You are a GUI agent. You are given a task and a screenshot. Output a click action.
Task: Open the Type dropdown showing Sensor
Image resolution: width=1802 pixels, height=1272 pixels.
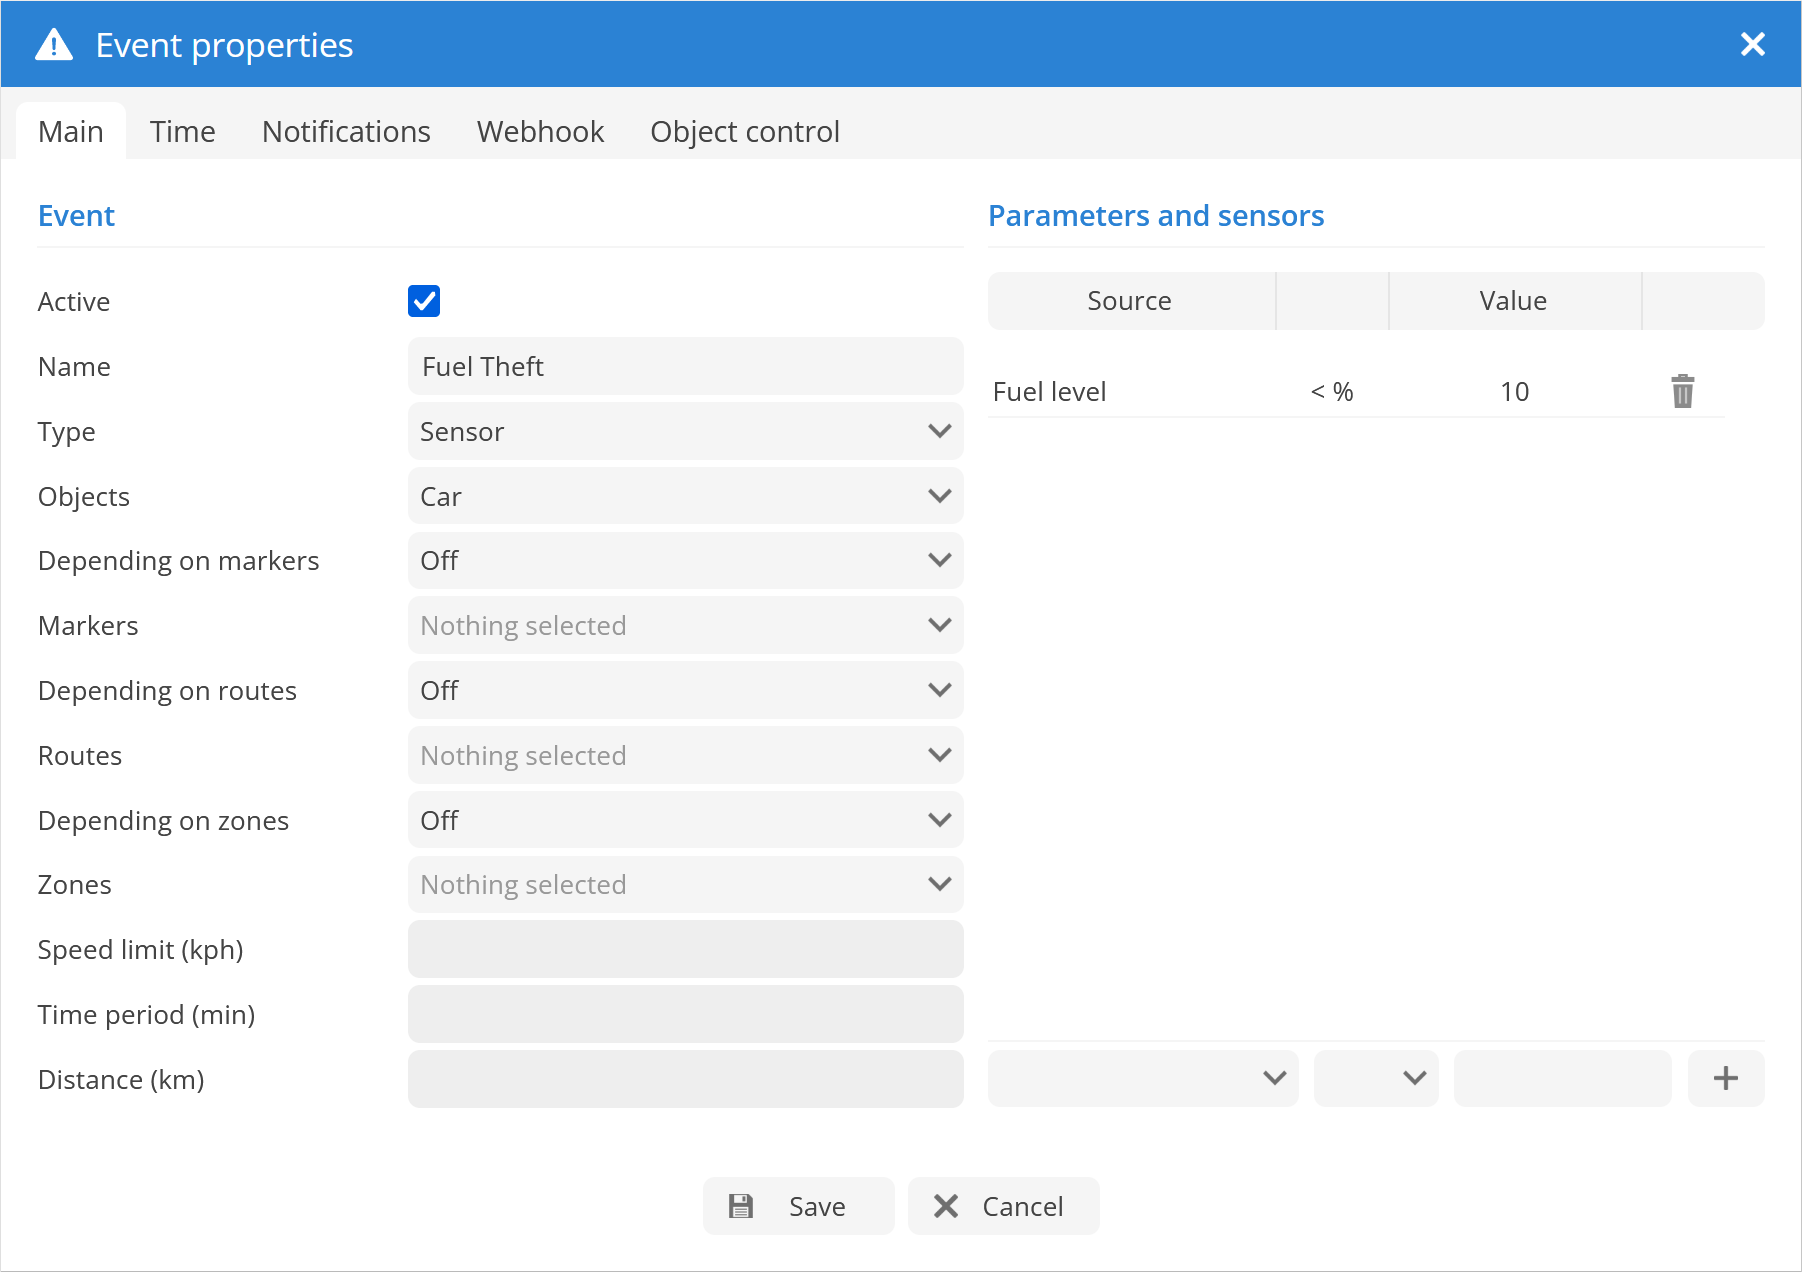(685, 431)
